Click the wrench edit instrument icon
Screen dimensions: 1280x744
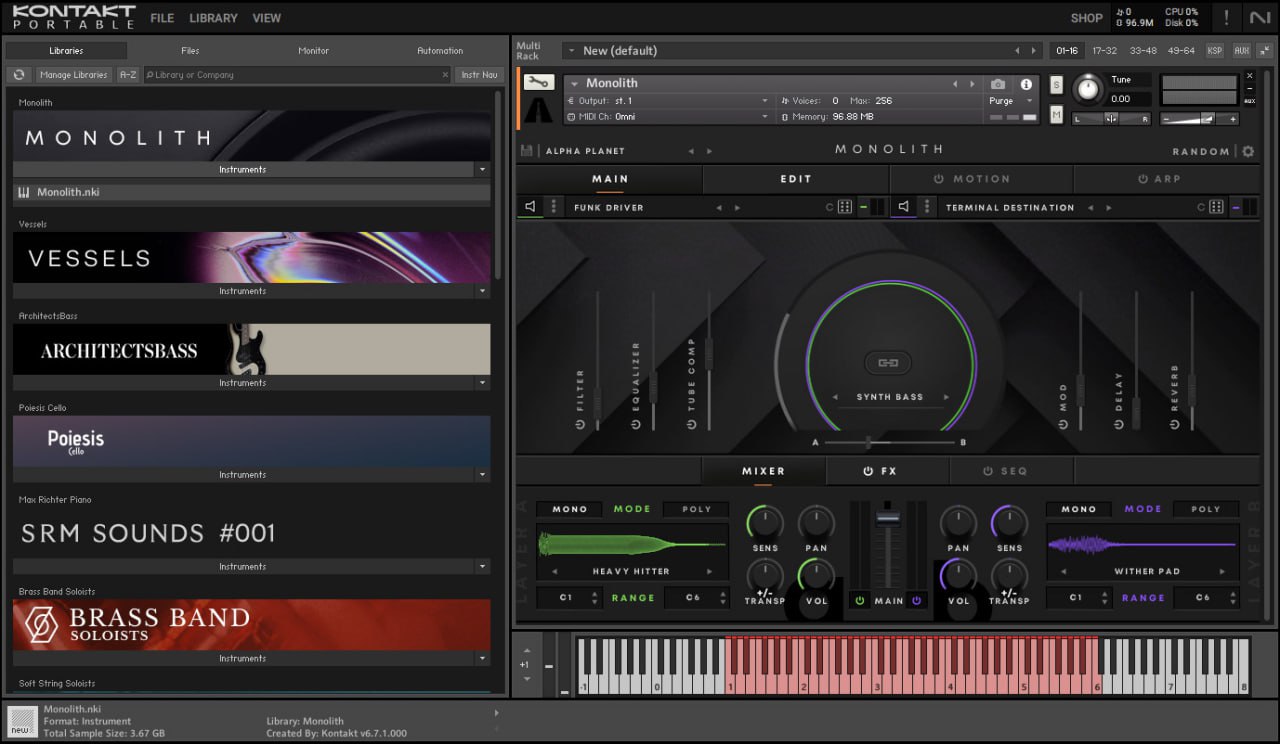[x=538, y=83]
